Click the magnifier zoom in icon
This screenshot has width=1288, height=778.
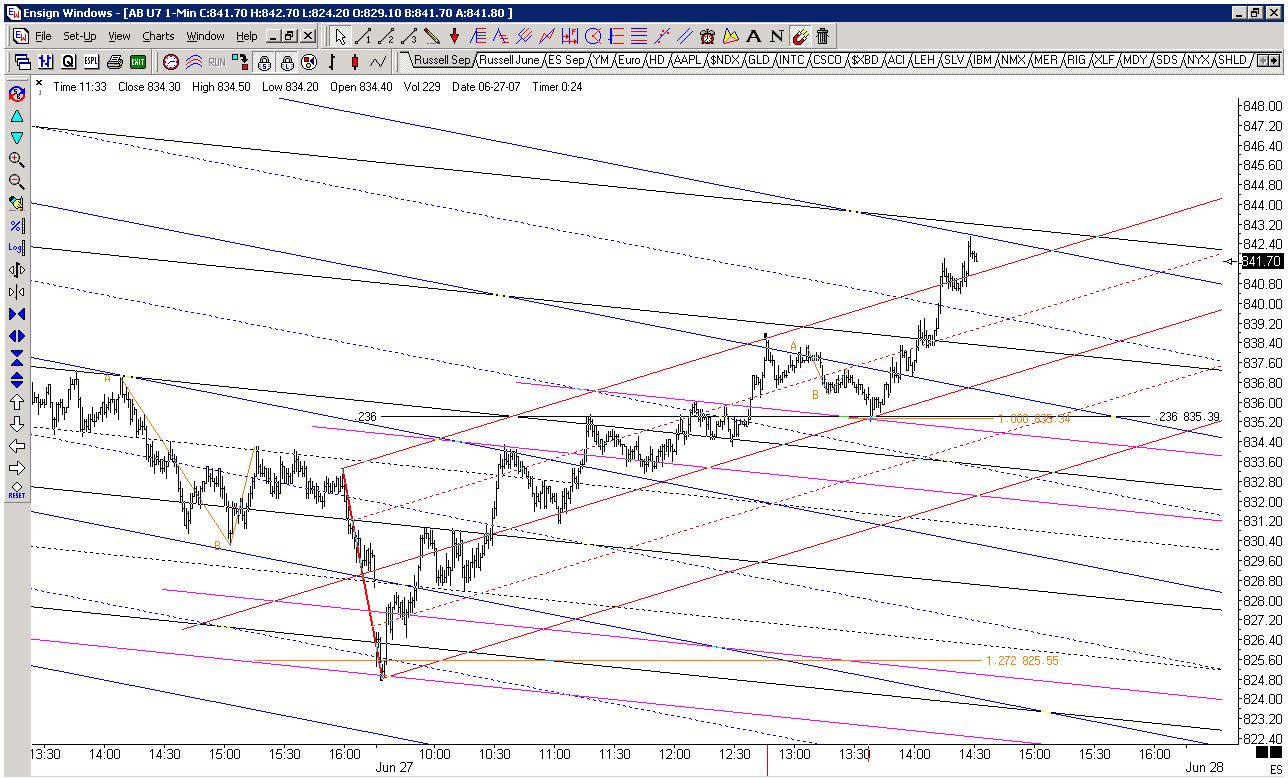[x=17, y=159]
